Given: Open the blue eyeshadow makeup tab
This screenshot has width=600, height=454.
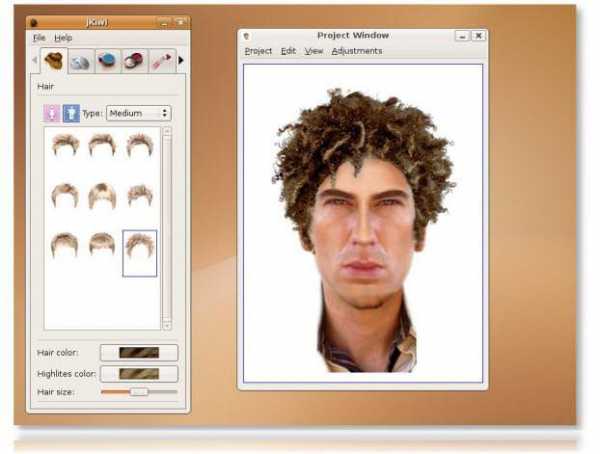Looking at the screenshot, I should [108, 60].
